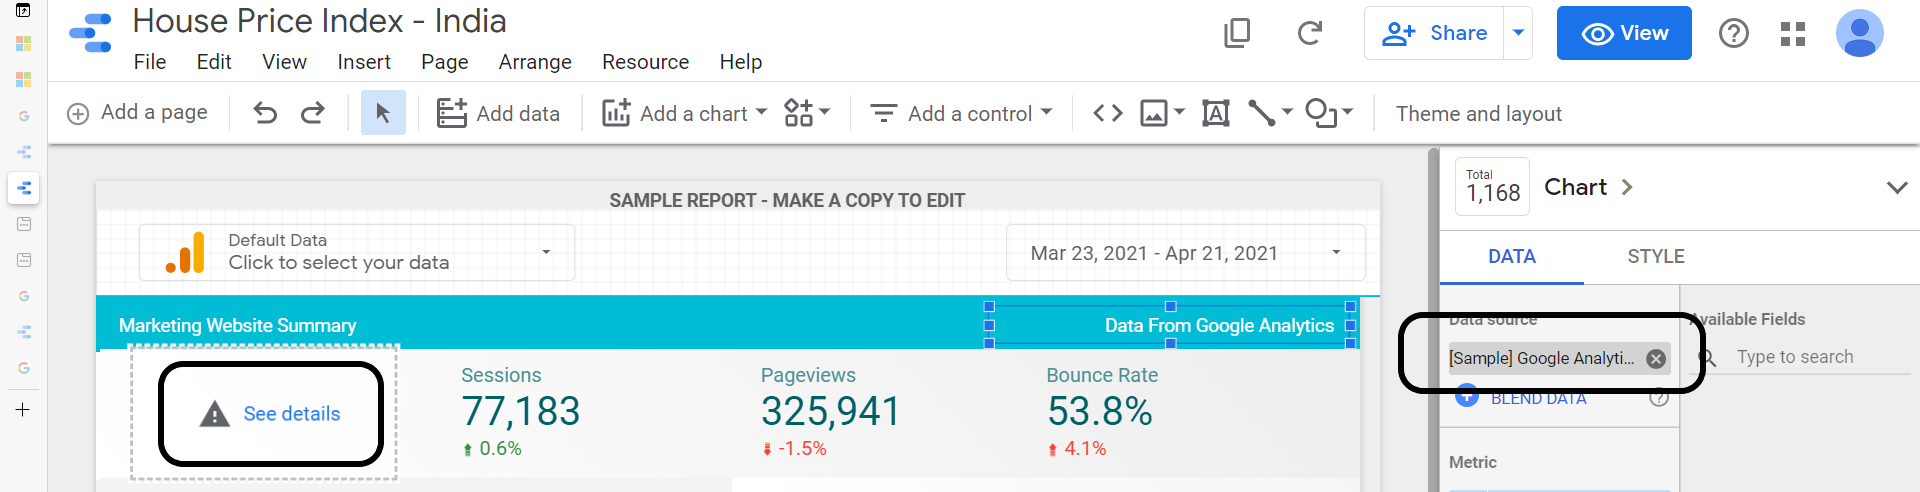Select the Pageviews 325,941 scorecard
Screen dimensions: 1920x492
coord(830,411)
